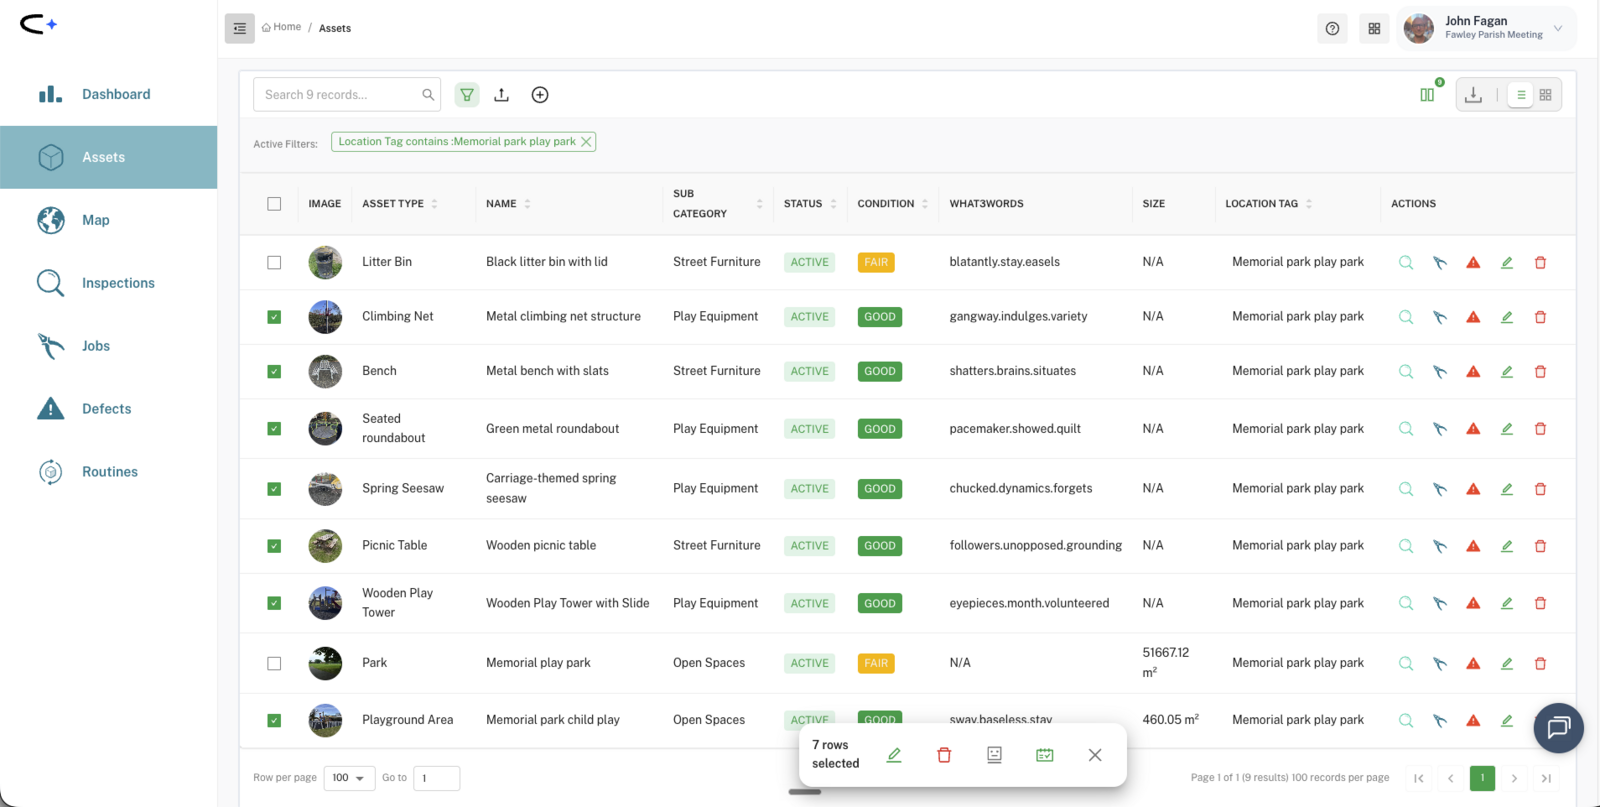
Task: Open the apps grid icon in header
Action: coord(1374,28)
